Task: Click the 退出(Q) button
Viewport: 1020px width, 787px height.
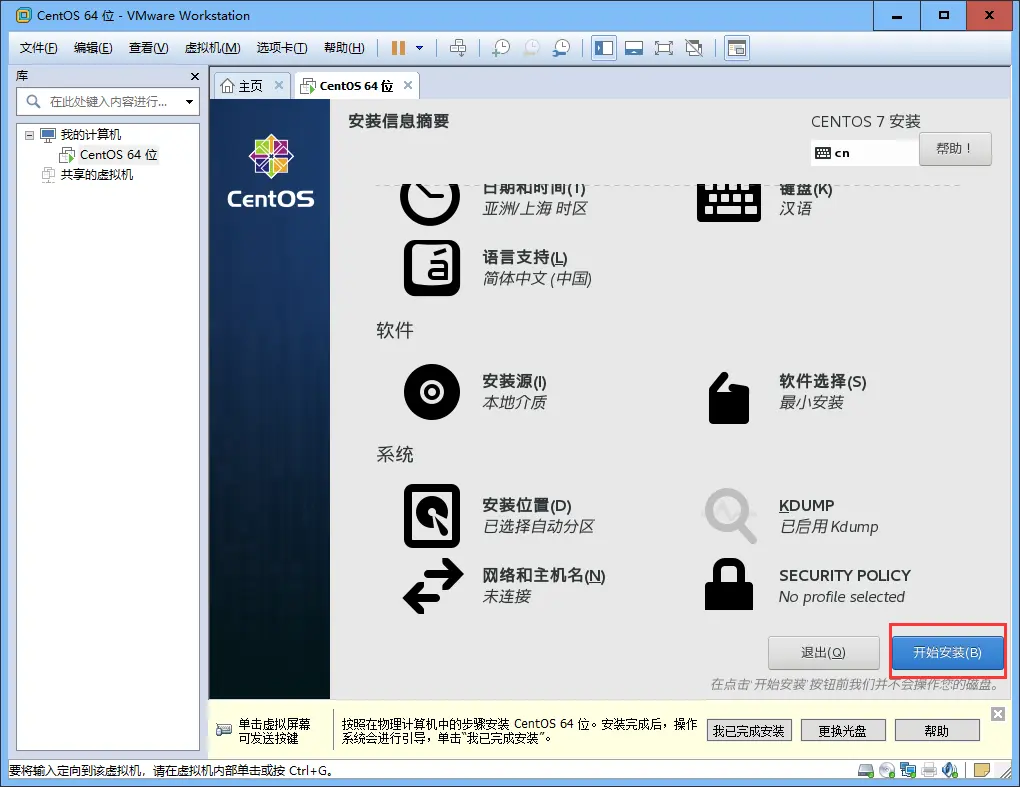Action: pyautogui.click(x=824, y=652)
